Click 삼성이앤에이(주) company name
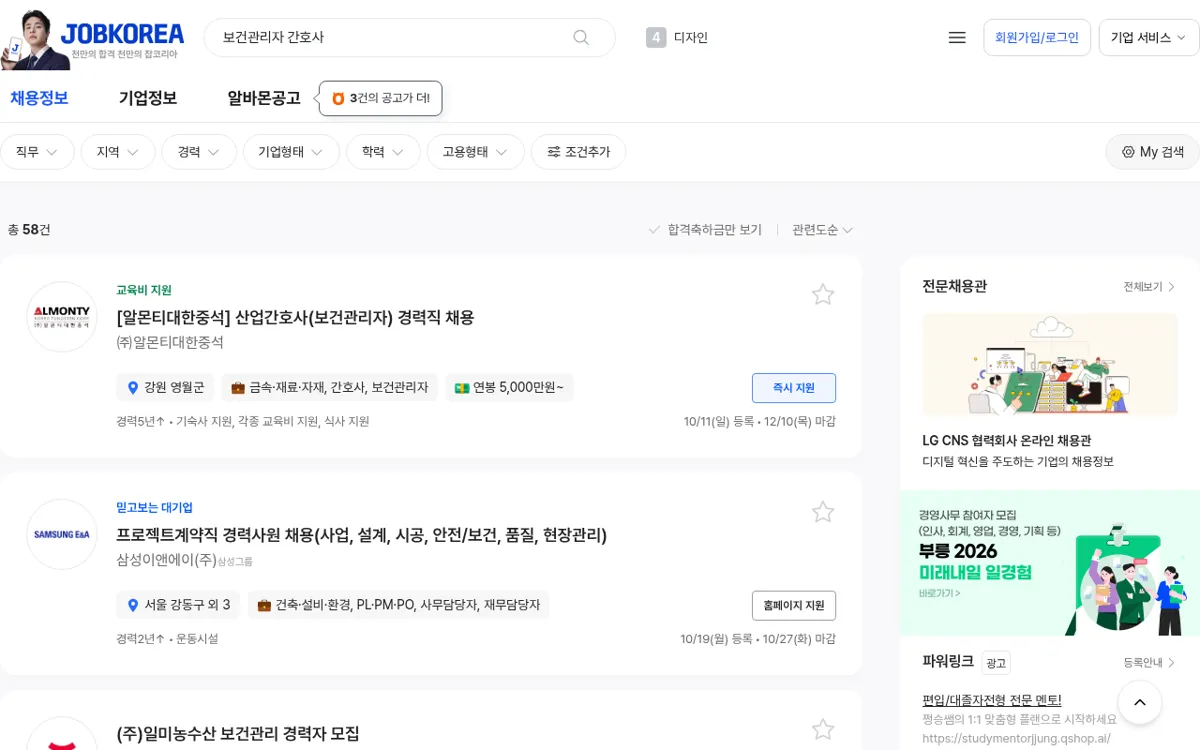Screen dimensions: 1200x750 pyautogui.click(x=166, y=560)
